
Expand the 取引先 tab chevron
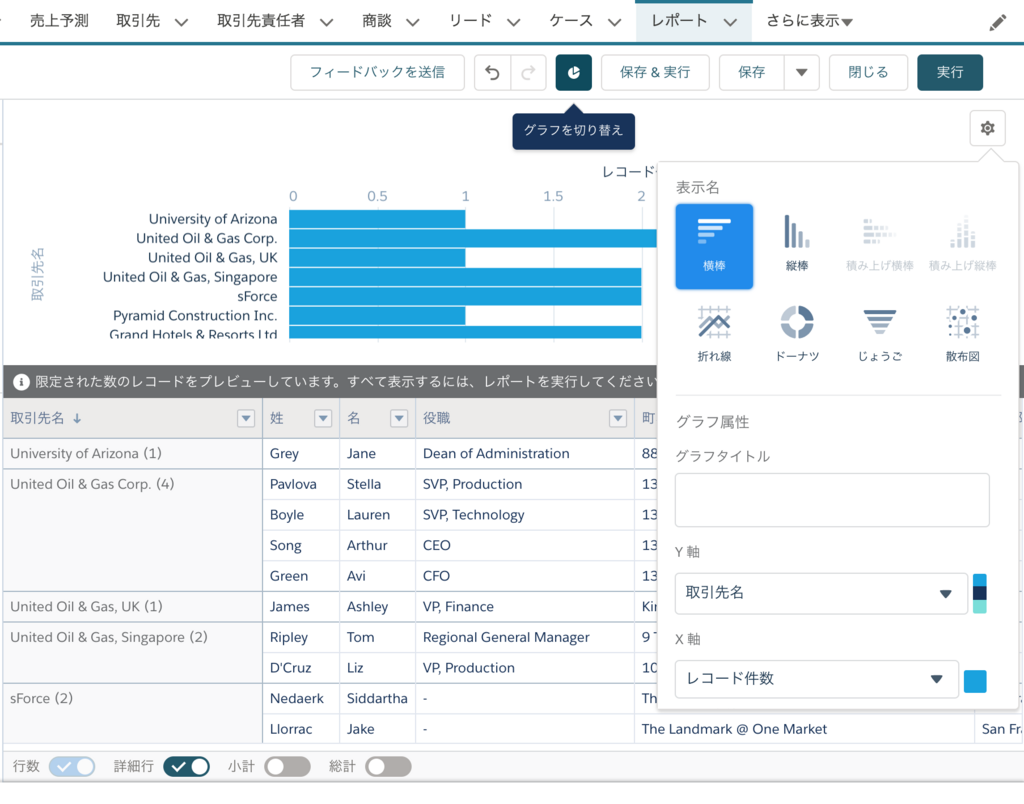point(182,23)
